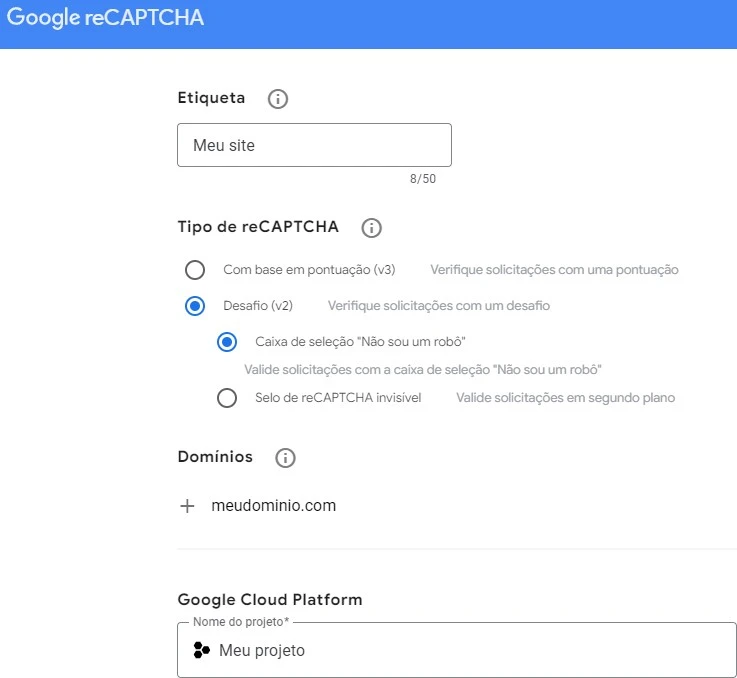The height and width of the screenshot is (678, 737).
Task: Click the Etiqueta heading label
Action: pos(212,98)
